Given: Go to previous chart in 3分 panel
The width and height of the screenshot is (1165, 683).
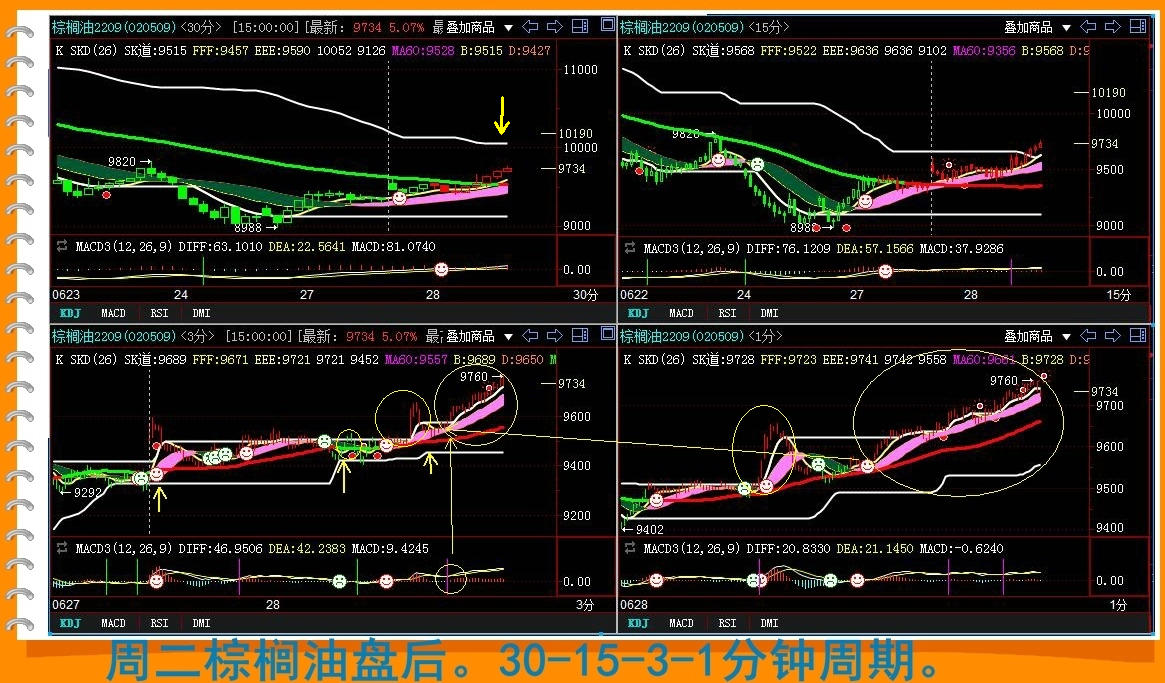Looking at the screenshot, I should click(530, 336).
